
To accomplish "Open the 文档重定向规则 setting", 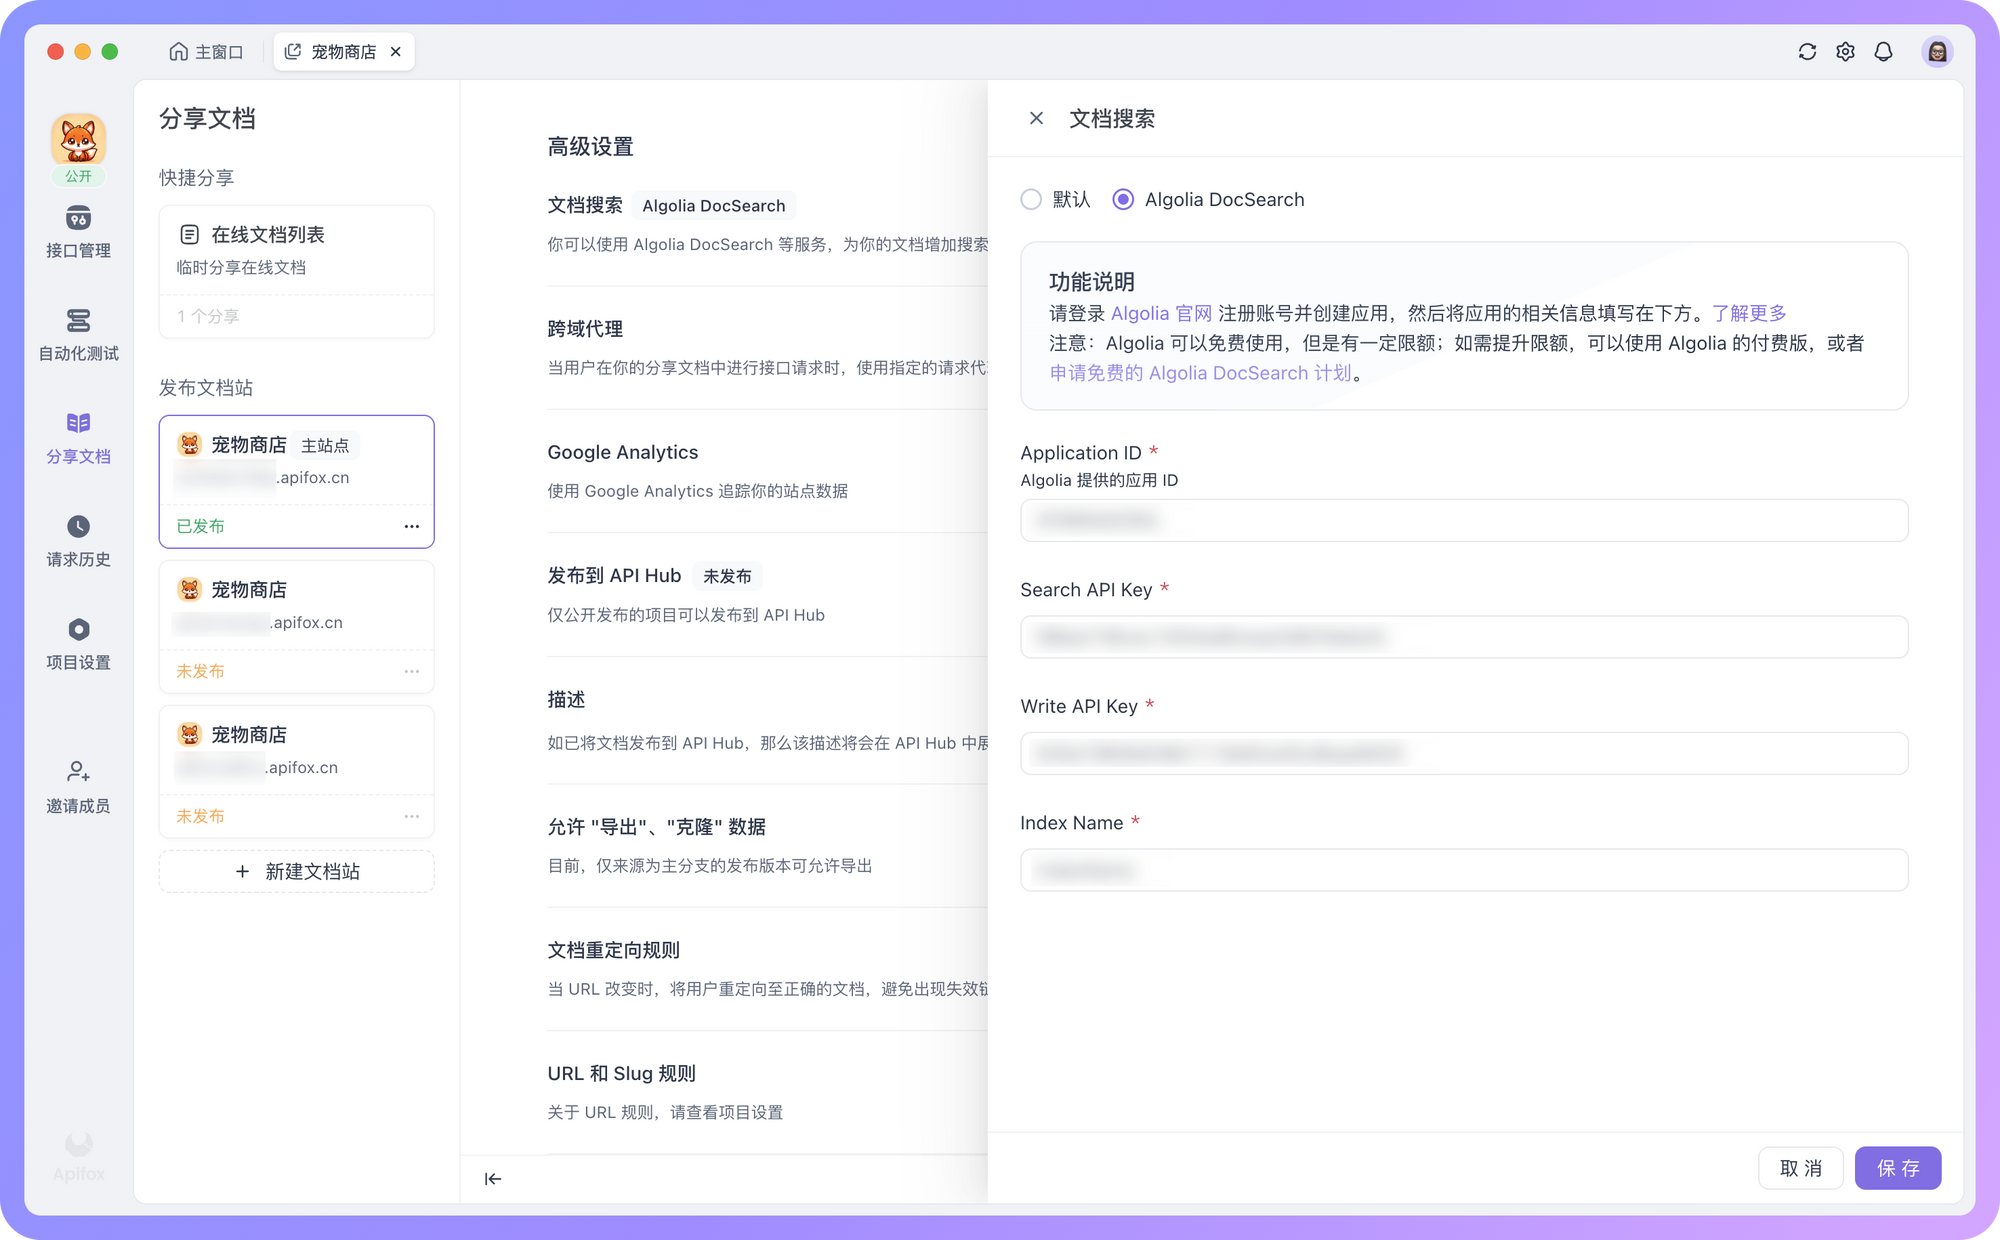I will (x=767, y=968).
